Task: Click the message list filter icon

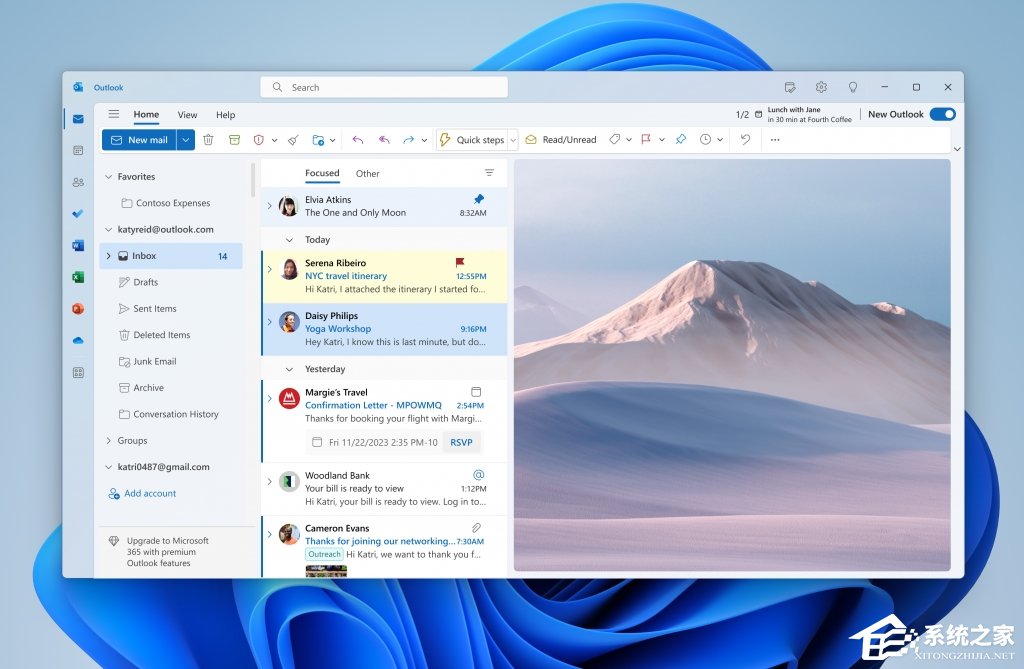Action: [489, 173]
